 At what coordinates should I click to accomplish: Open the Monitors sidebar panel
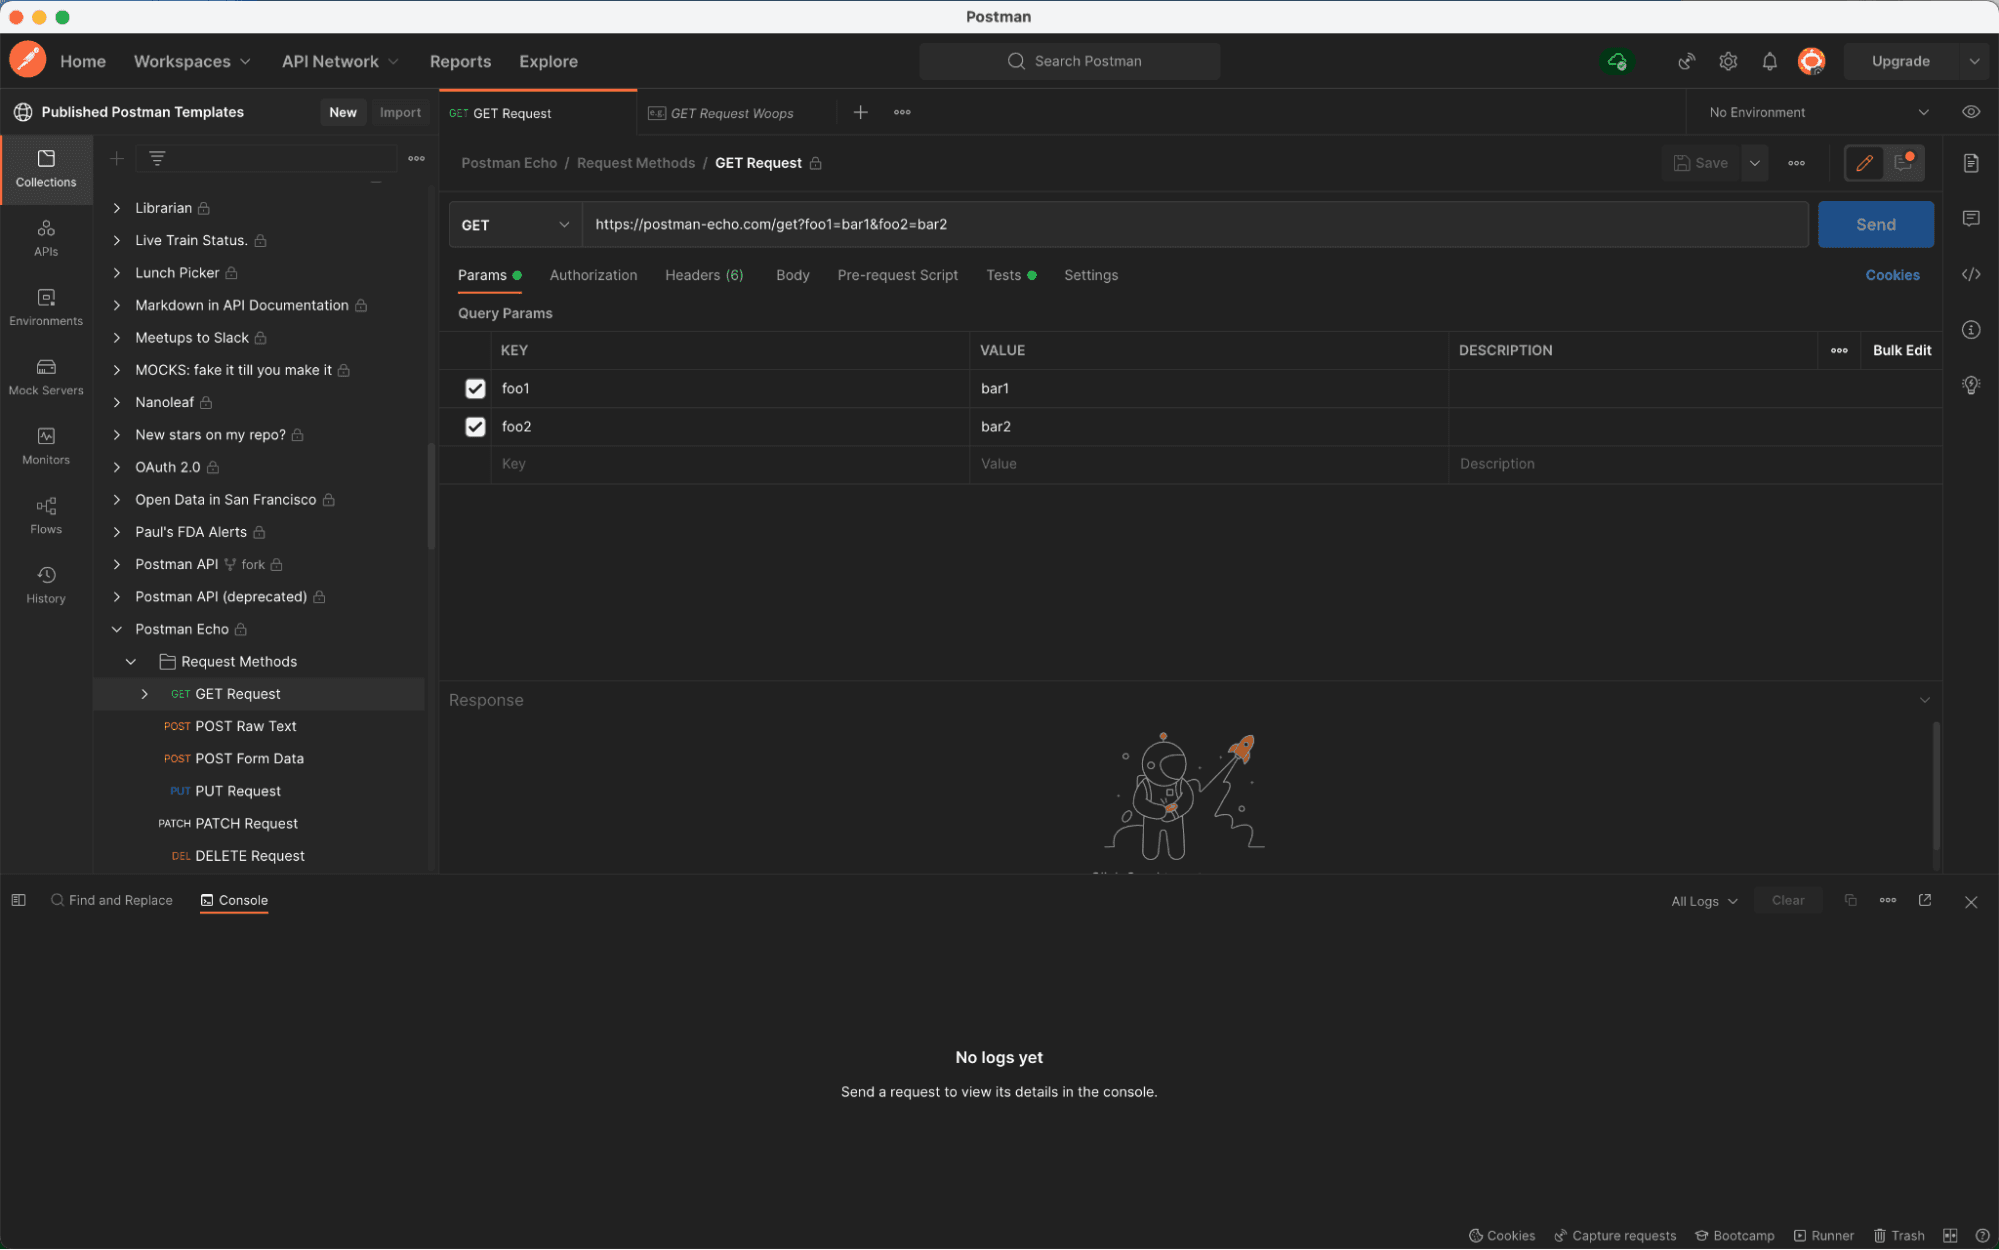[x=46, y=445]
